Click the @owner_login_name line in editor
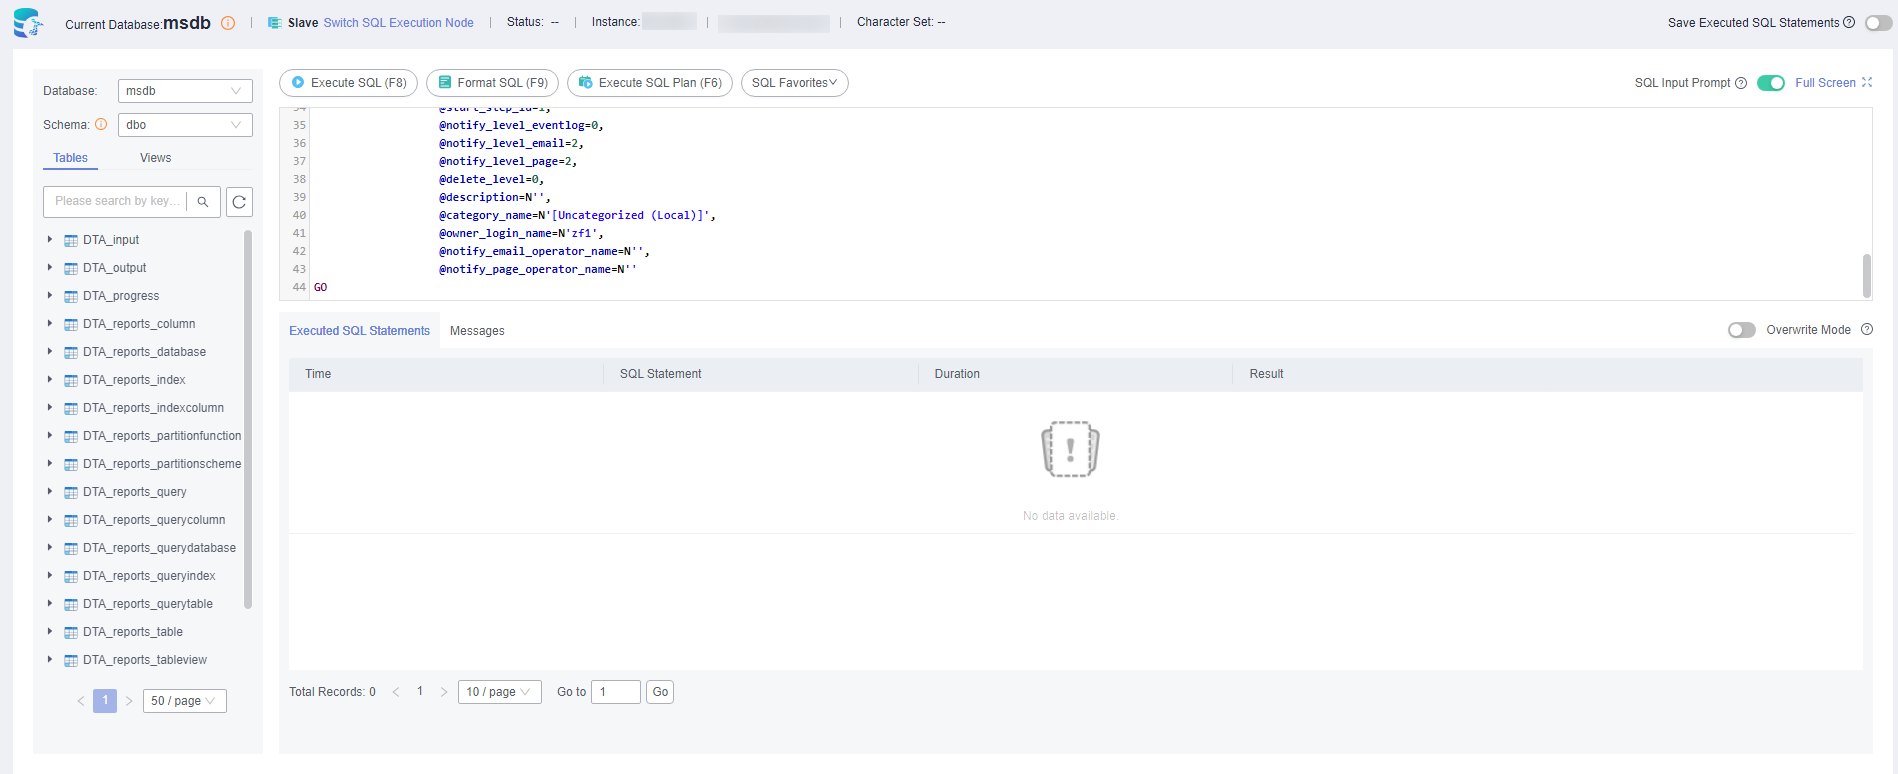This screenshot has height=774, width=1898. [x=521, y=233]
